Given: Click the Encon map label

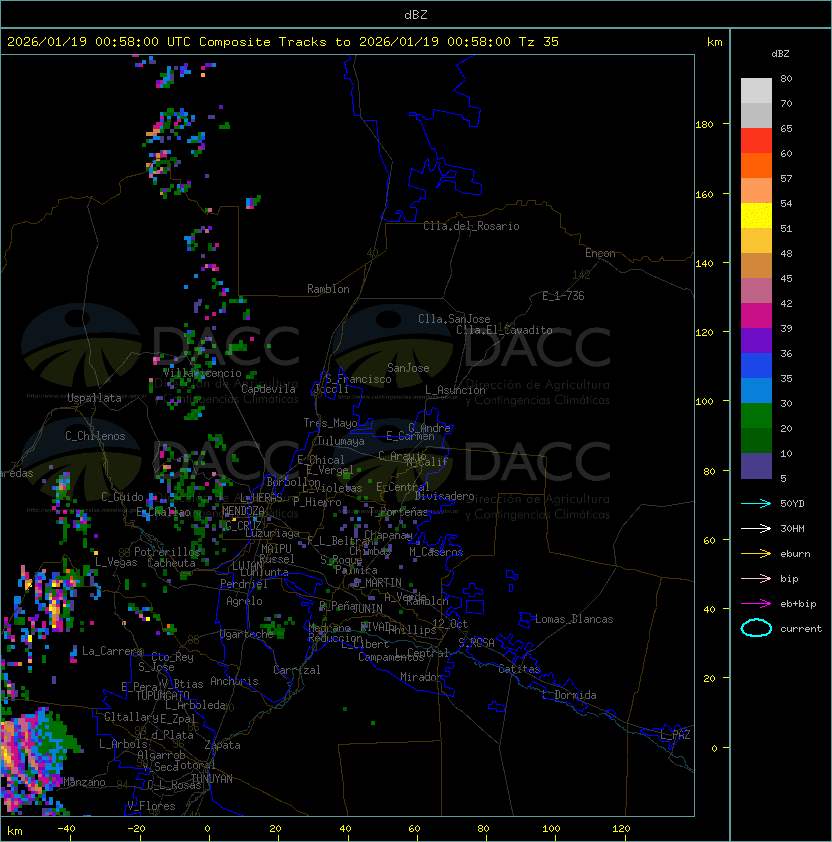Looking at the screenshot, I should point(600,253).
